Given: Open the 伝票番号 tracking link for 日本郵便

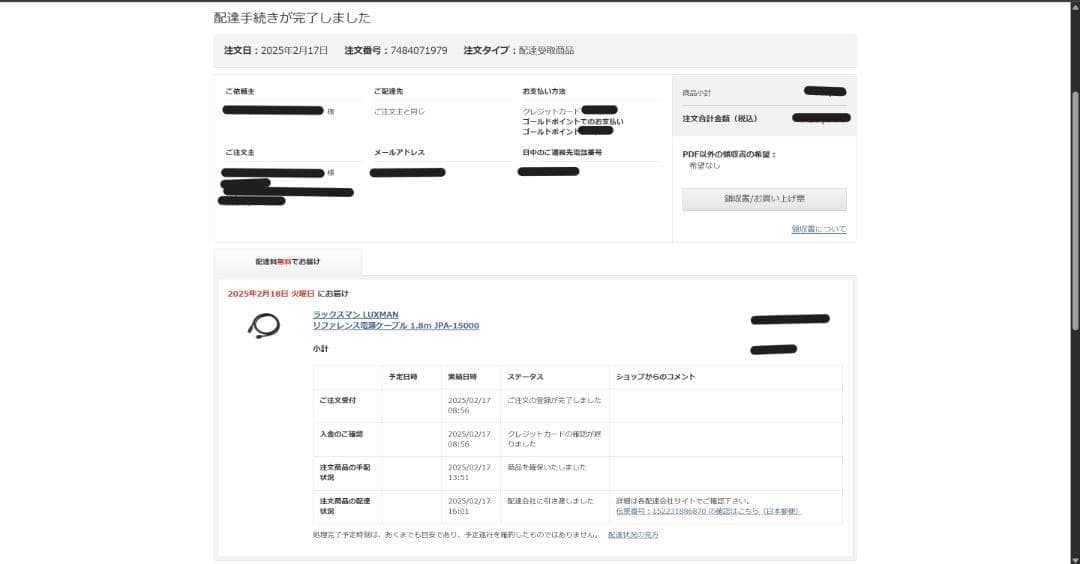Looking at the screenshot, I should pos(708,511).
